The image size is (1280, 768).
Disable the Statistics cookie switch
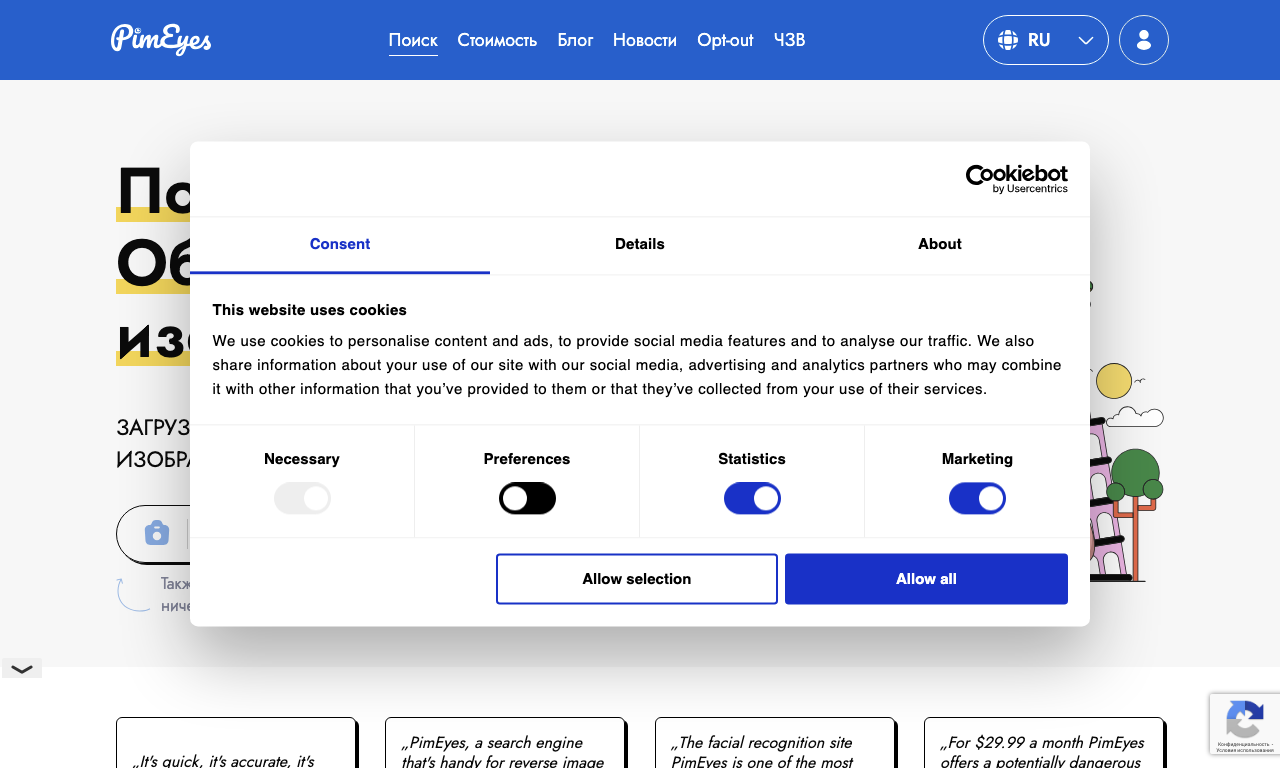click(x=752, y=498)
